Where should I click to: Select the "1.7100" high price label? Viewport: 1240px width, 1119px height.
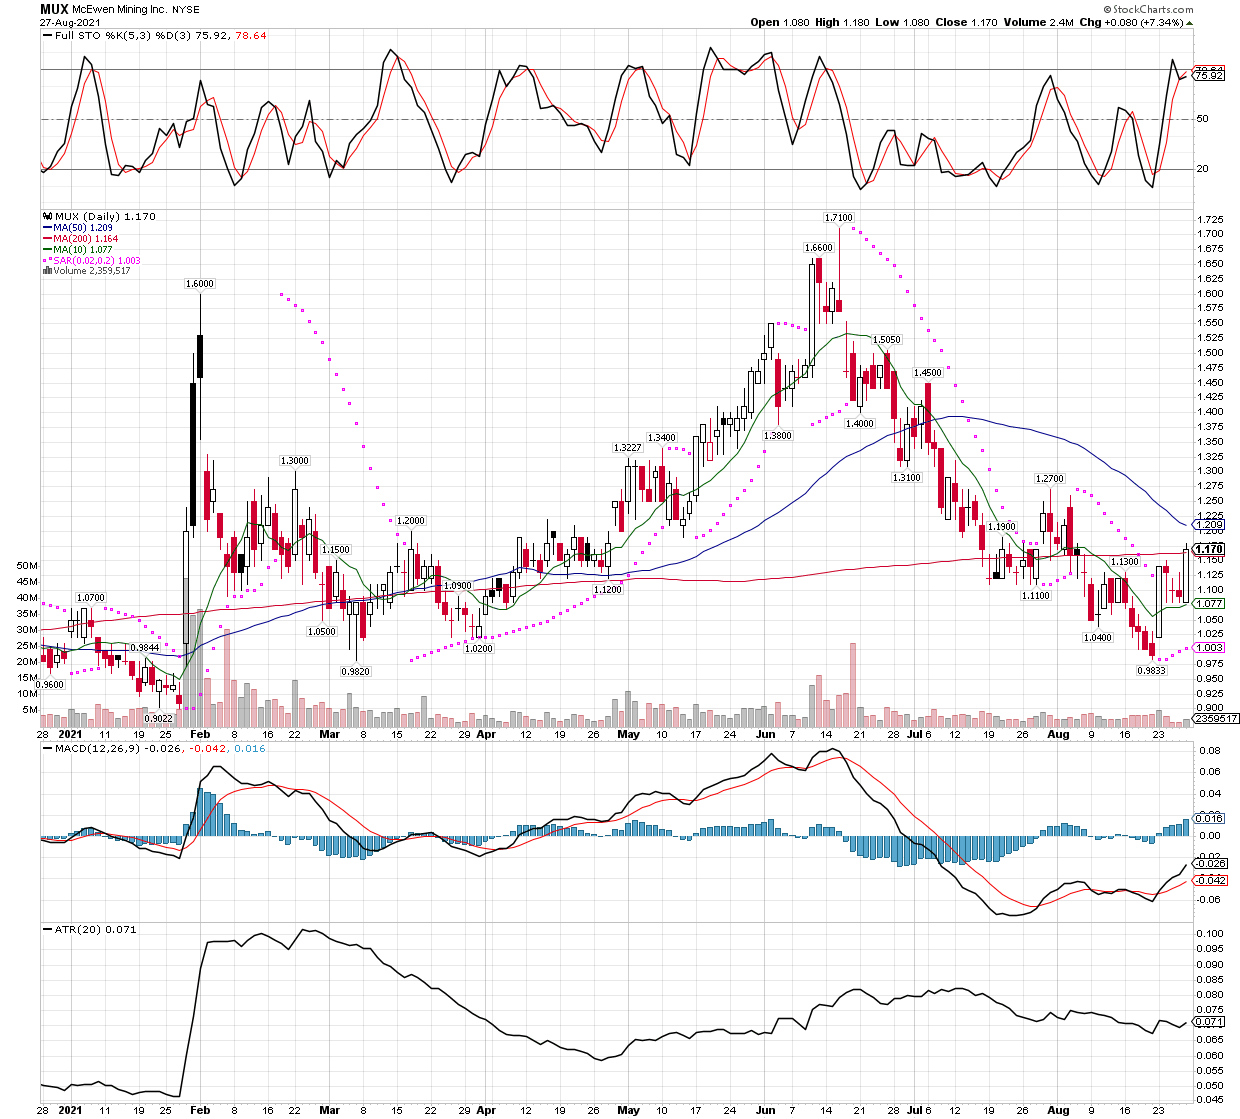839,218
